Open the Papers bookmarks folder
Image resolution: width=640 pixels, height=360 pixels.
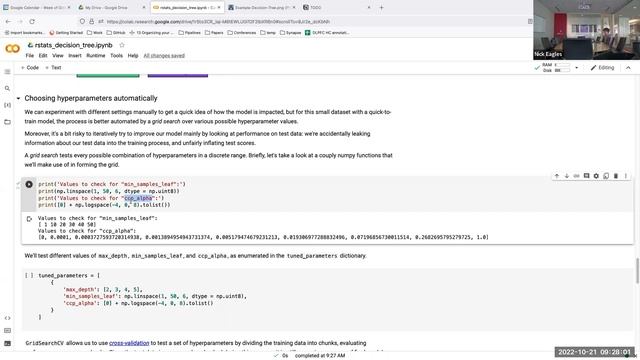pos(214,33)
